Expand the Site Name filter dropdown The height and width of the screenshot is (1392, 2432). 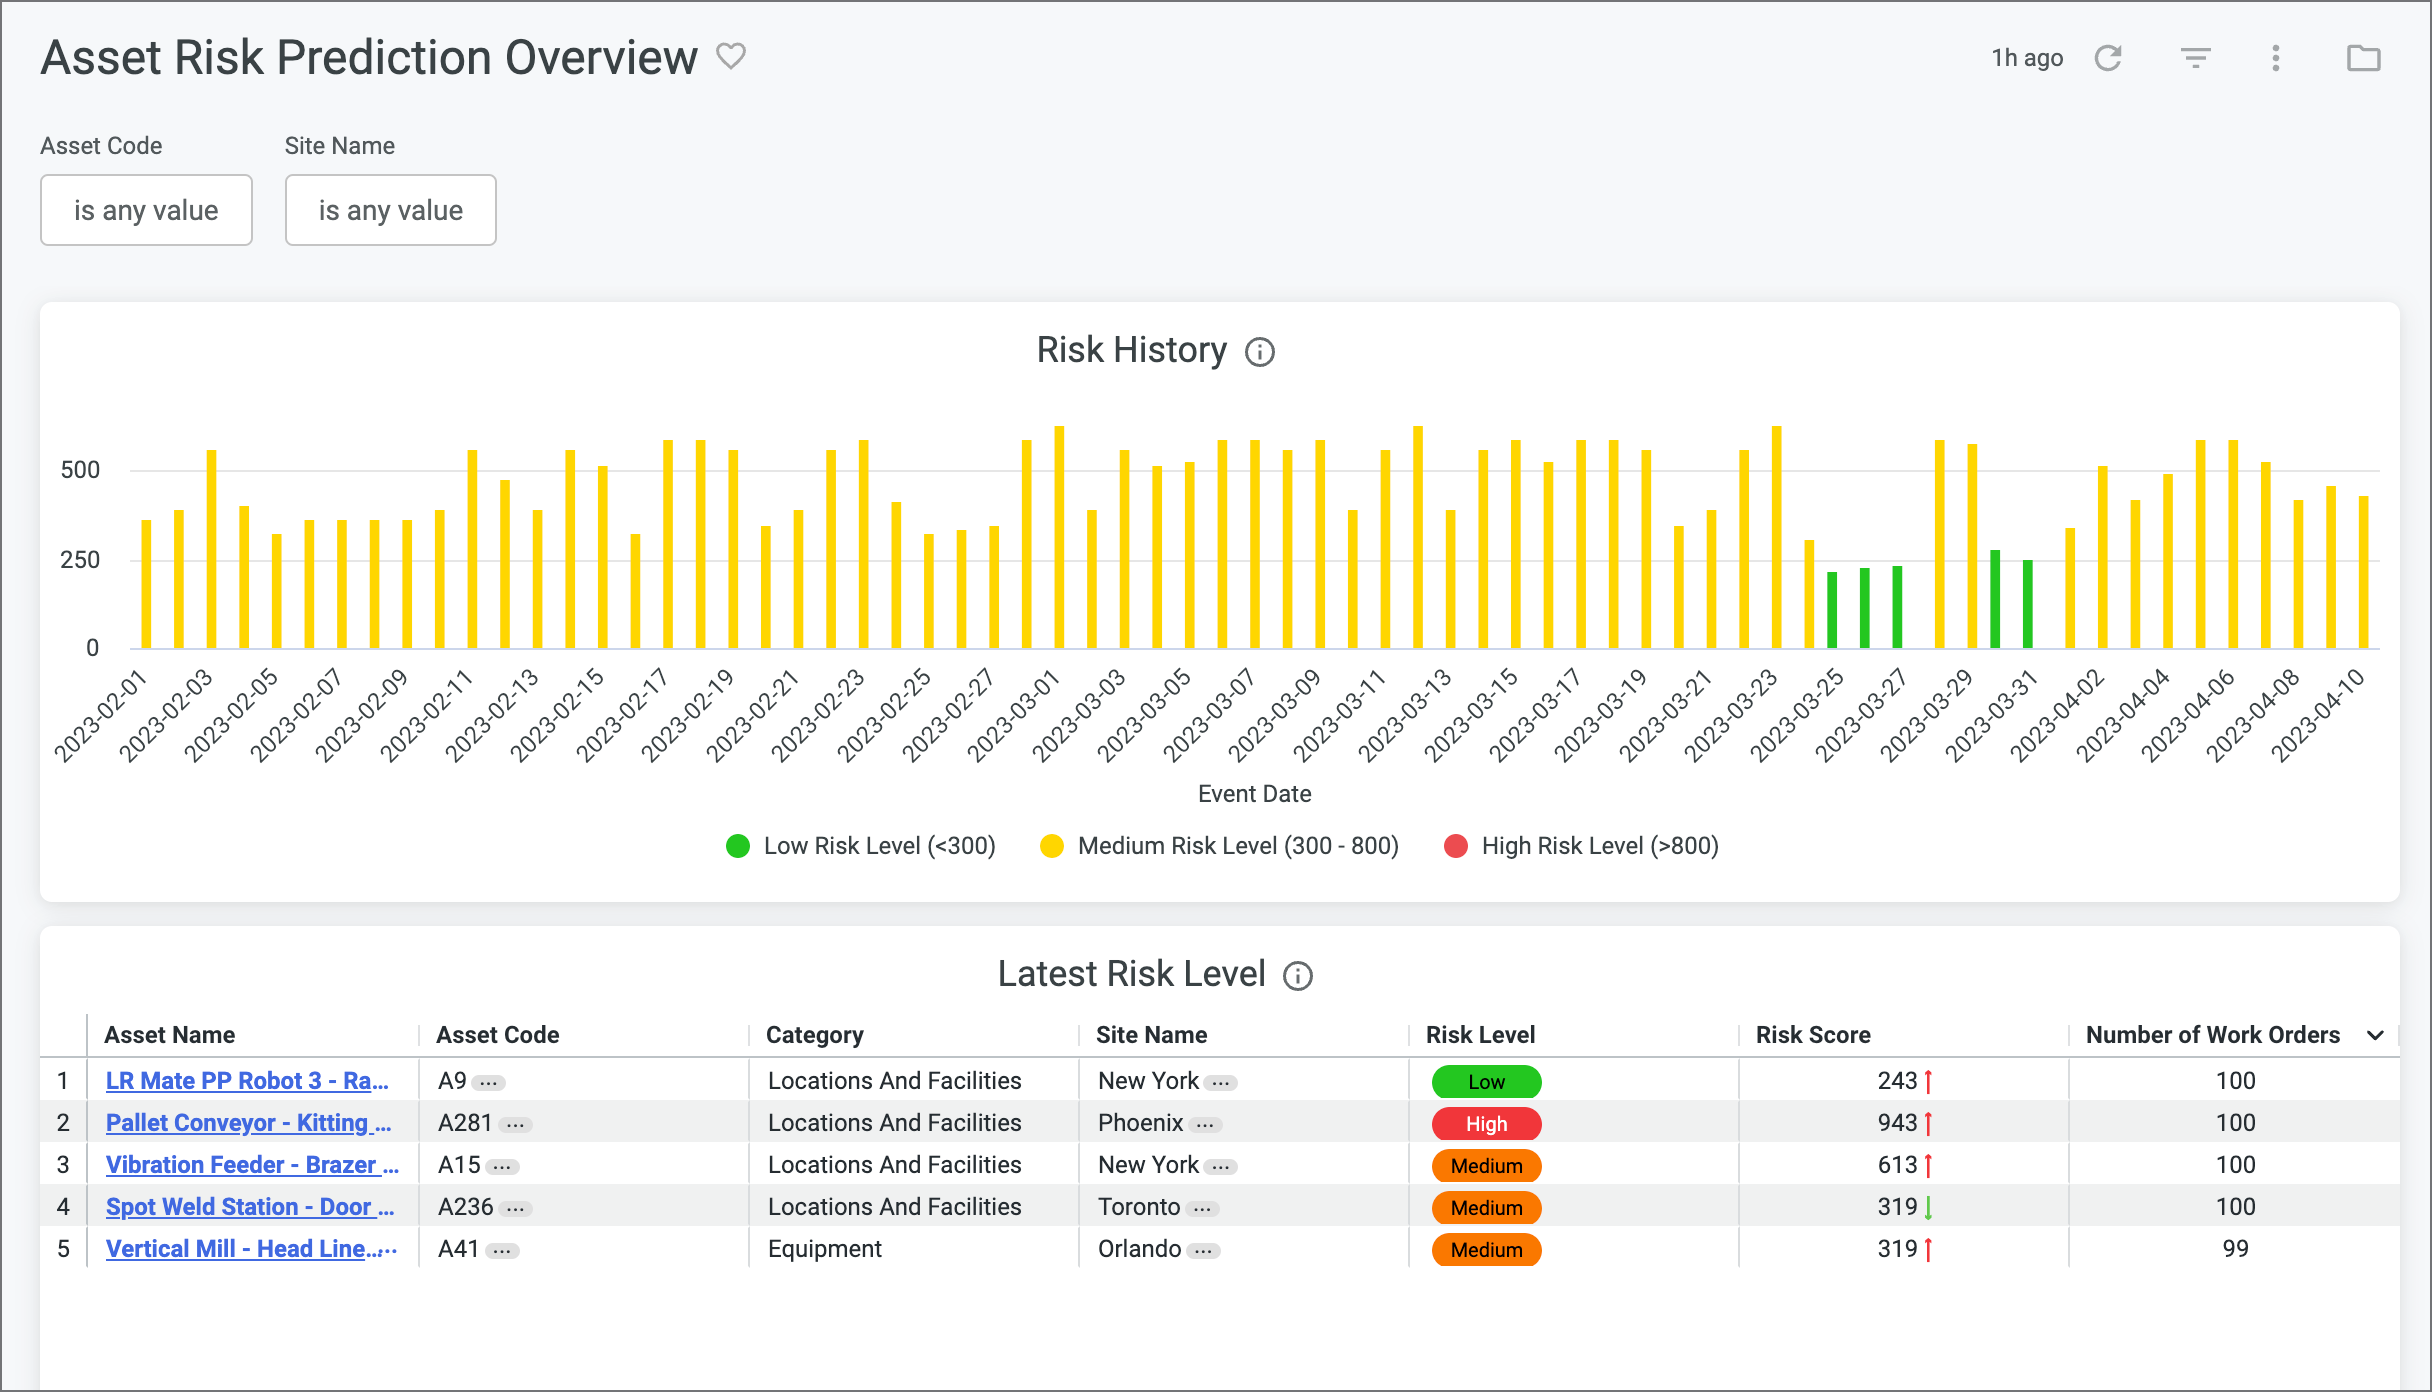pos(391,209)
